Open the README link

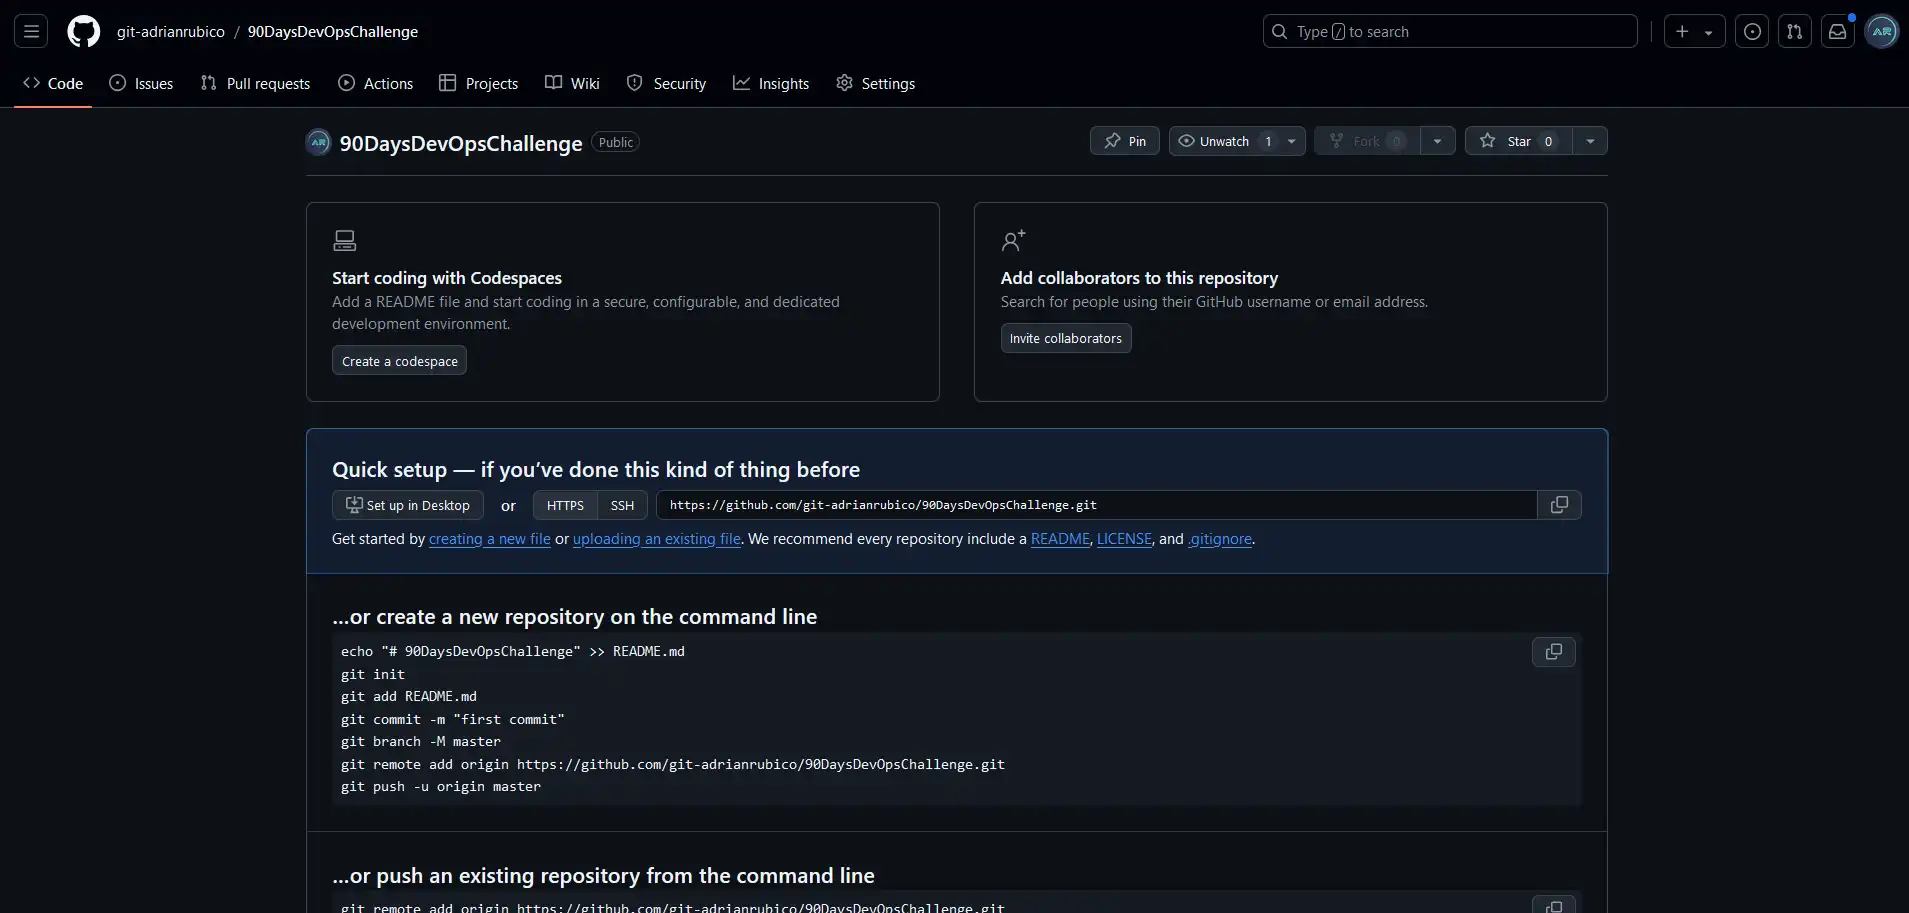1060,539
